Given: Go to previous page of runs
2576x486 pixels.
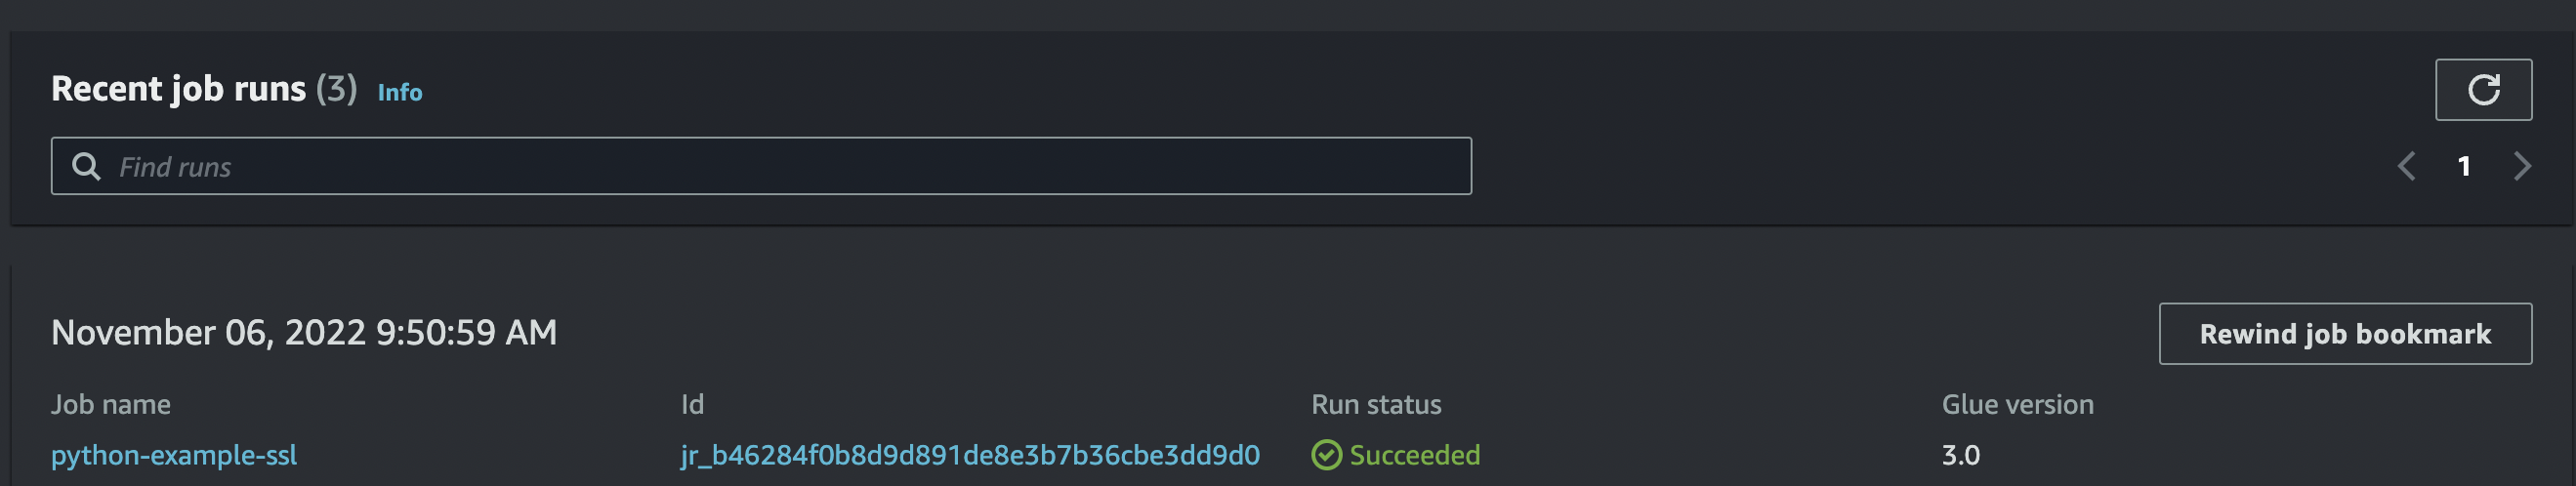Looking at the screenshot, I should pyautogui.click(x=2406, y=166).
